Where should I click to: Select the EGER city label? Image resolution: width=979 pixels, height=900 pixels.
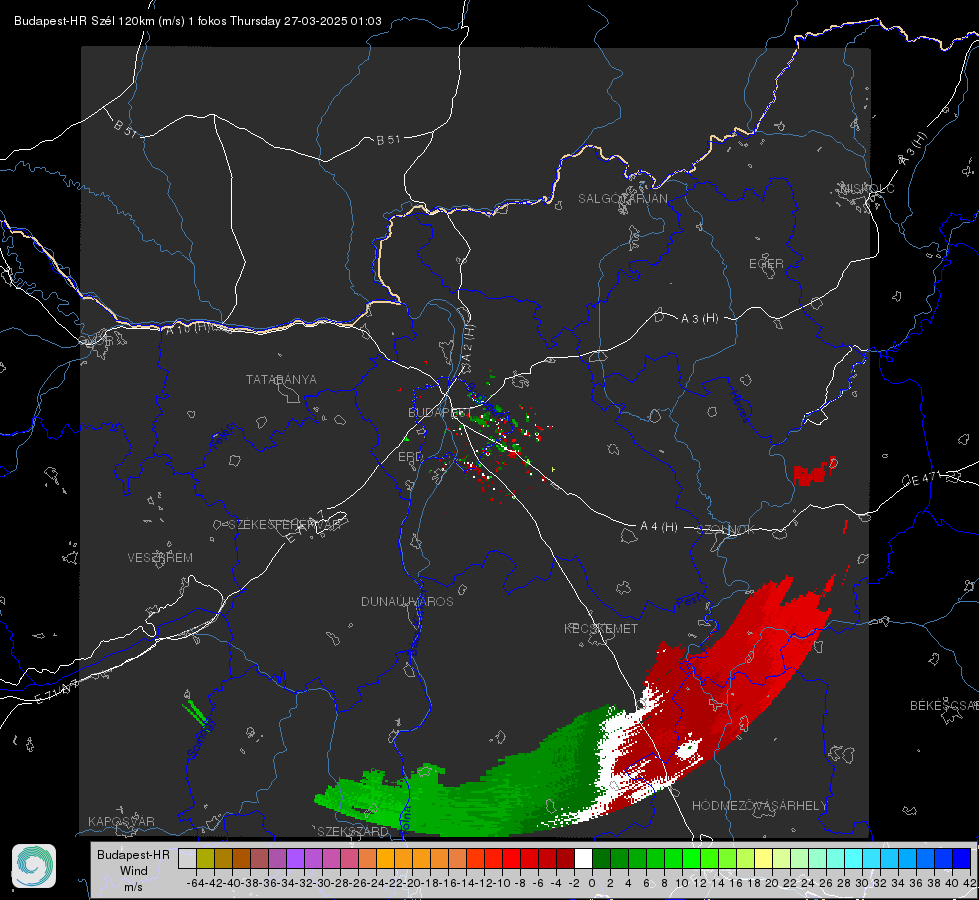pyautogui.click(x=766, y=264)
